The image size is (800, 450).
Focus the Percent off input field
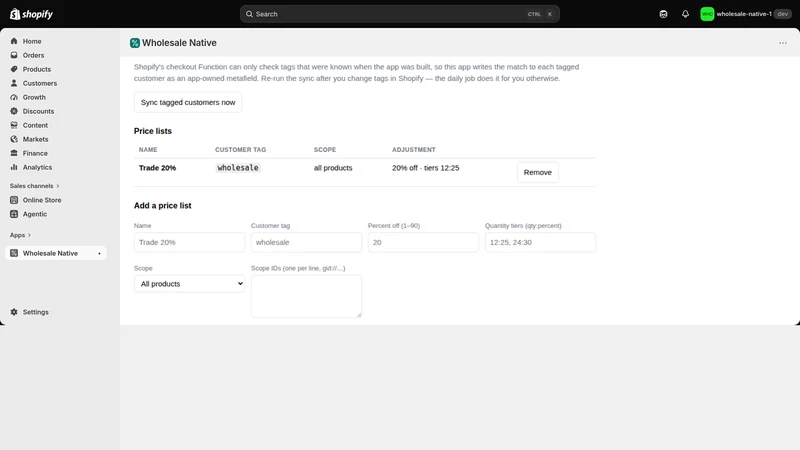pos(423,242)
